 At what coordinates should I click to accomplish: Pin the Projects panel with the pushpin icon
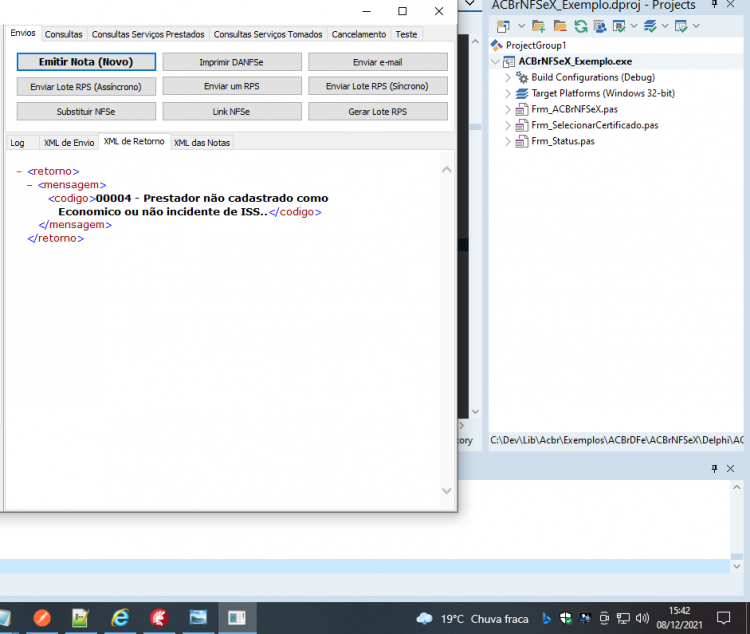pos(714,4)
